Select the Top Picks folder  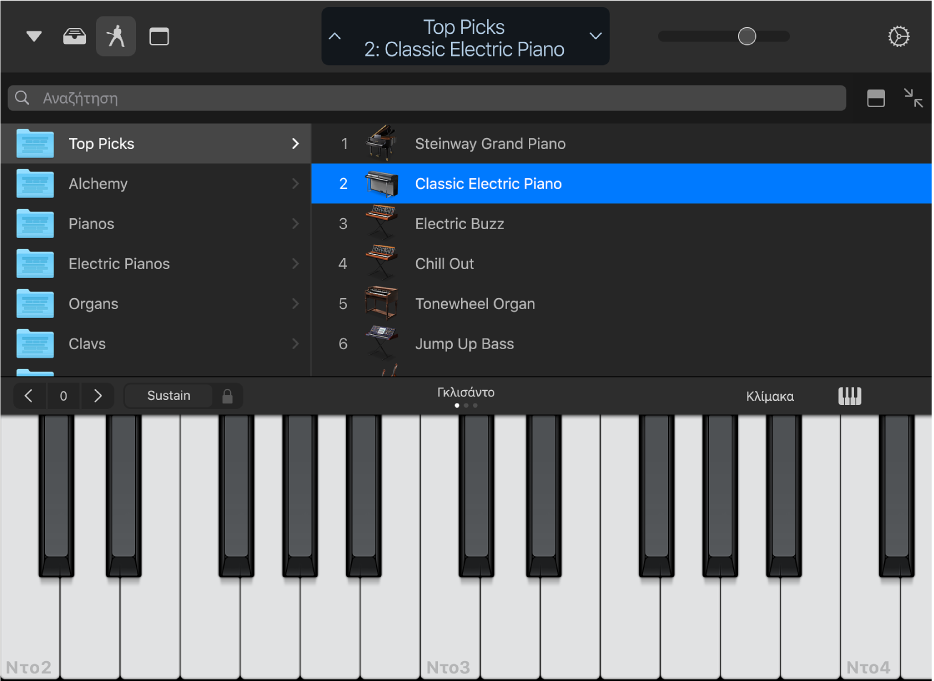[156, 144]
